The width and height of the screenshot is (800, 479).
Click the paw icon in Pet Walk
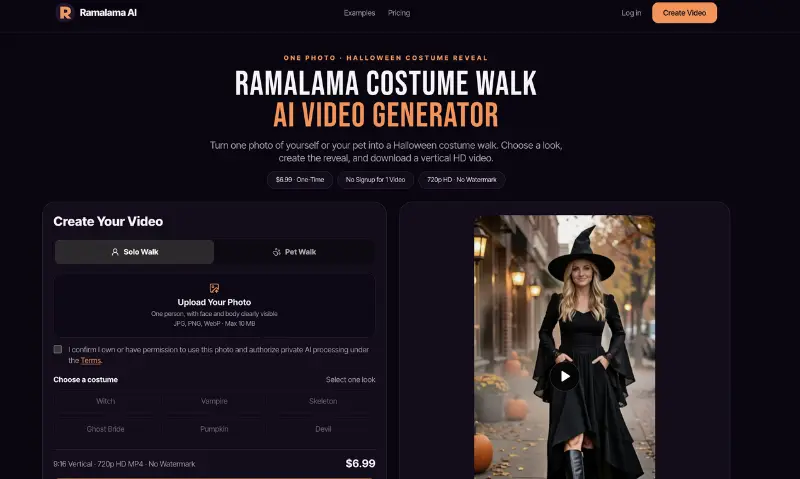[x=277, y=252]
